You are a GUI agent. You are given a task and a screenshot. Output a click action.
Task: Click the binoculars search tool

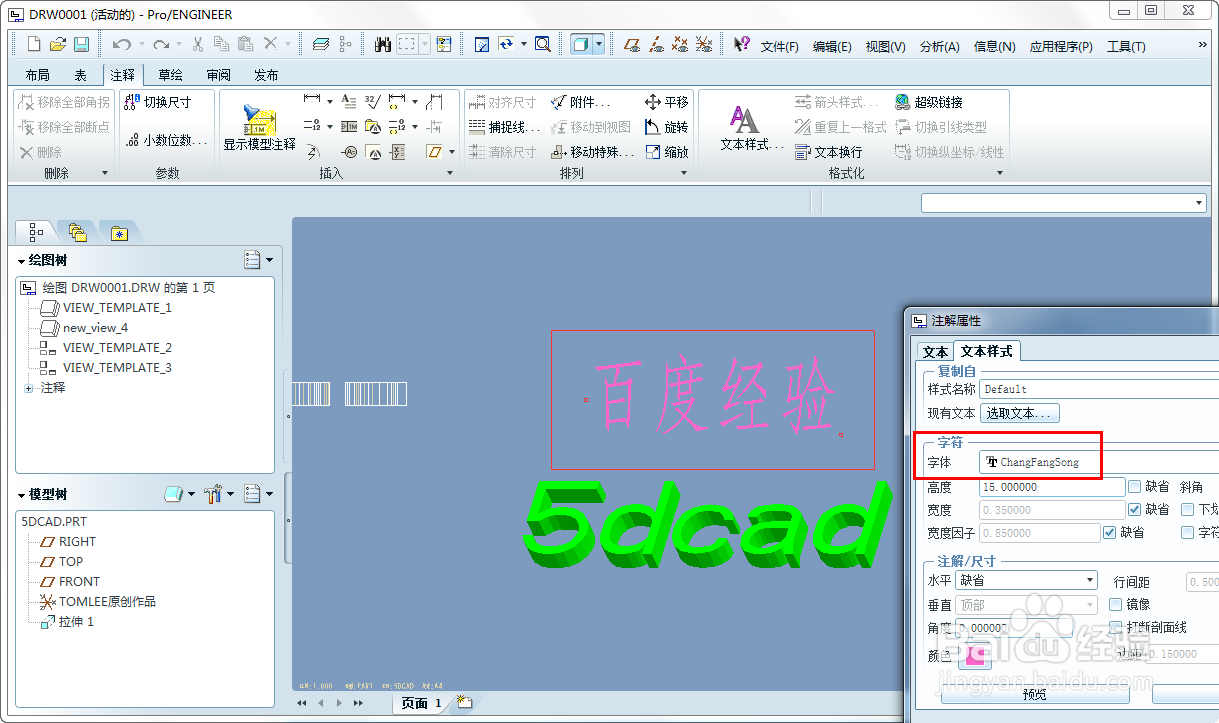(x=382, y=44)
